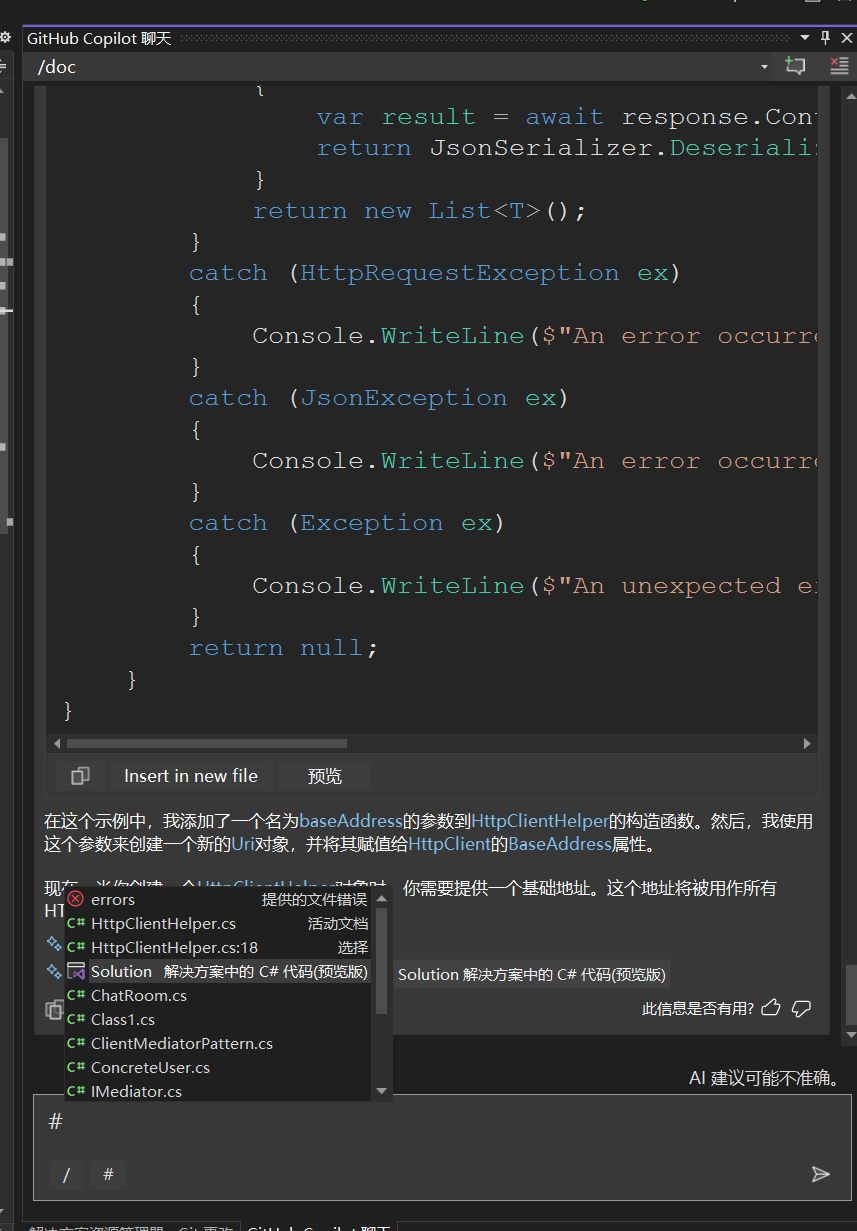Viewport: 857px width, 1231px height.
Task: Click the first HttpClientHelper link in the explanation
Action: point(540,822)
